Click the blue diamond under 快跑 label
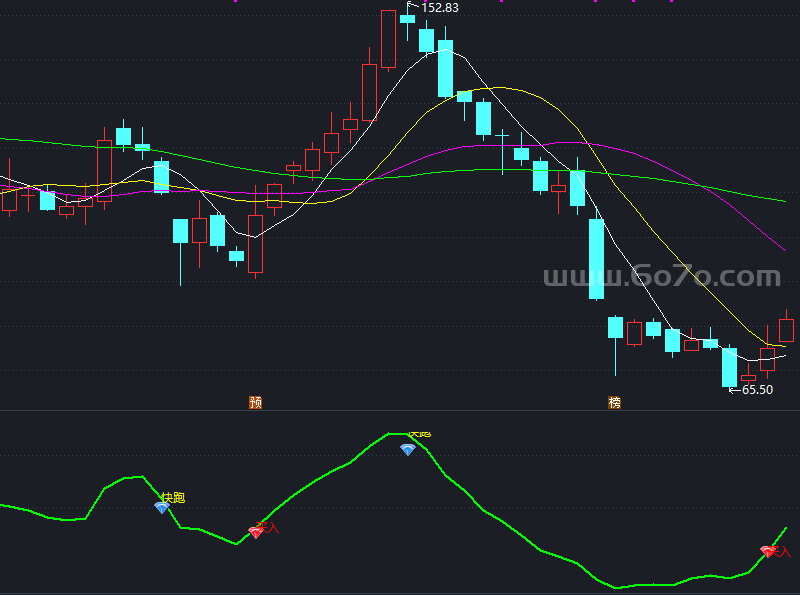This screenshot has width=800, height=595. (161, 508)
